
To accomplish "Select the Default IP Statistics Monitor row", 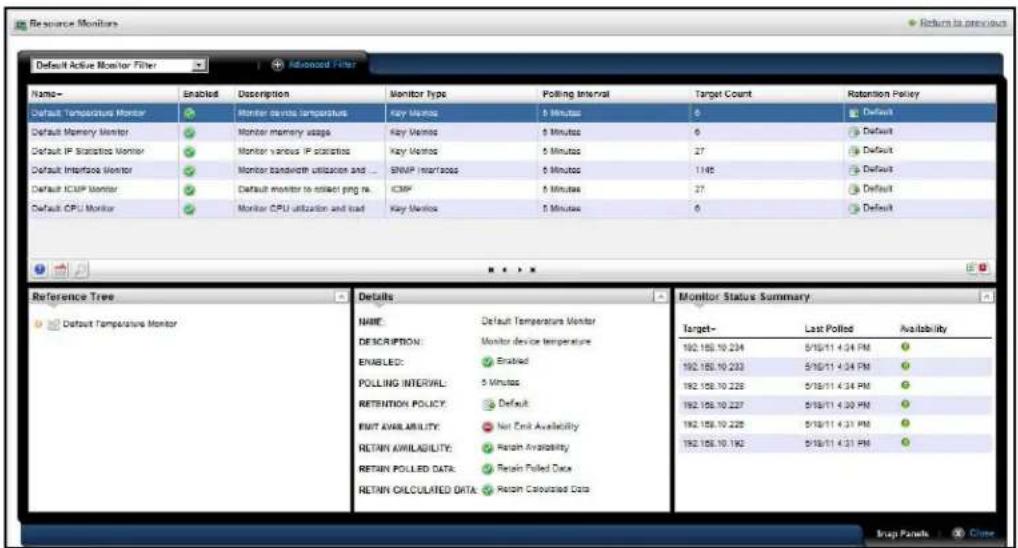I will pos(512,151).
